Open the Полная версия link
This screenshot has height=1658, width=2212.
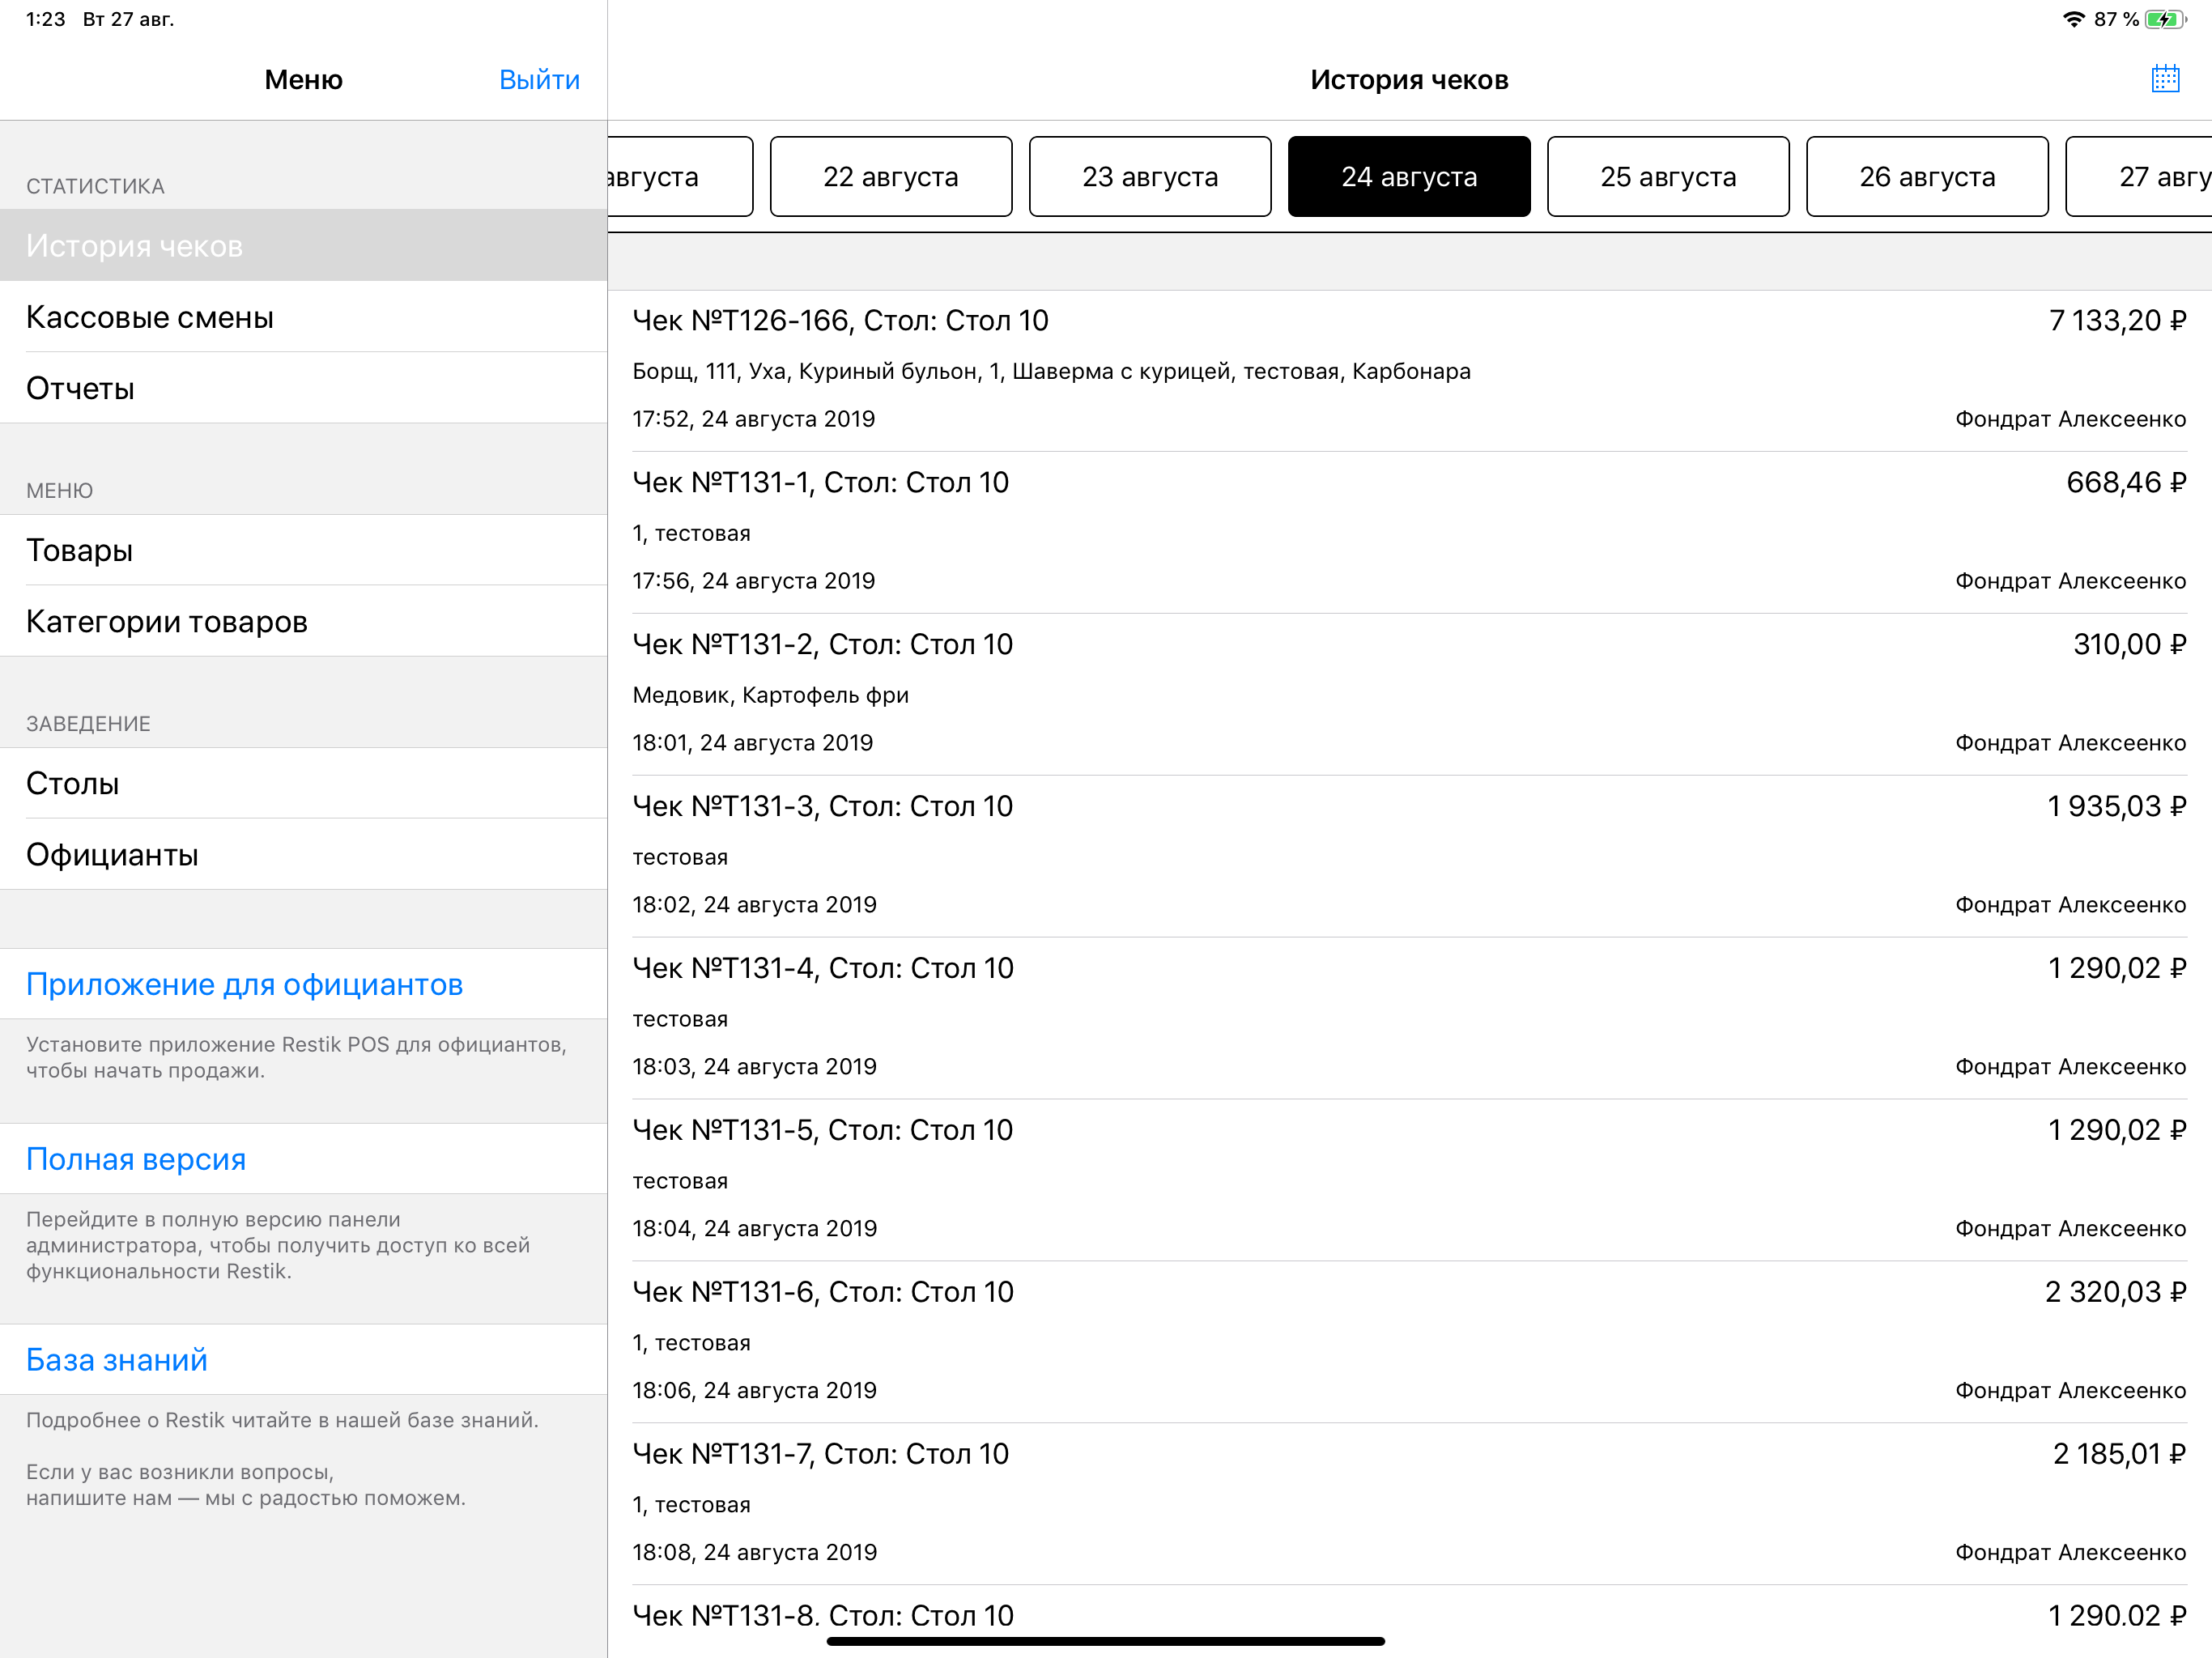[x=136, y=1158]
